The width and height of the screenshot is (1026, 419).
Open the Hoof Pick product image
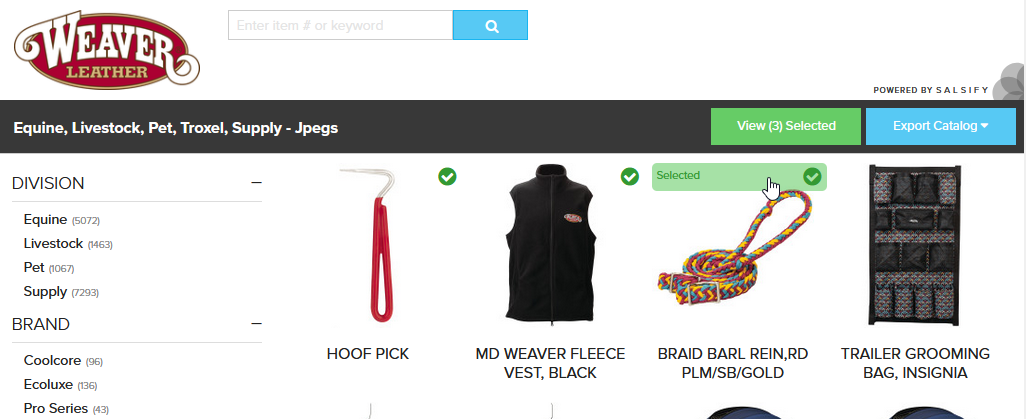click(x=367, y=246)
